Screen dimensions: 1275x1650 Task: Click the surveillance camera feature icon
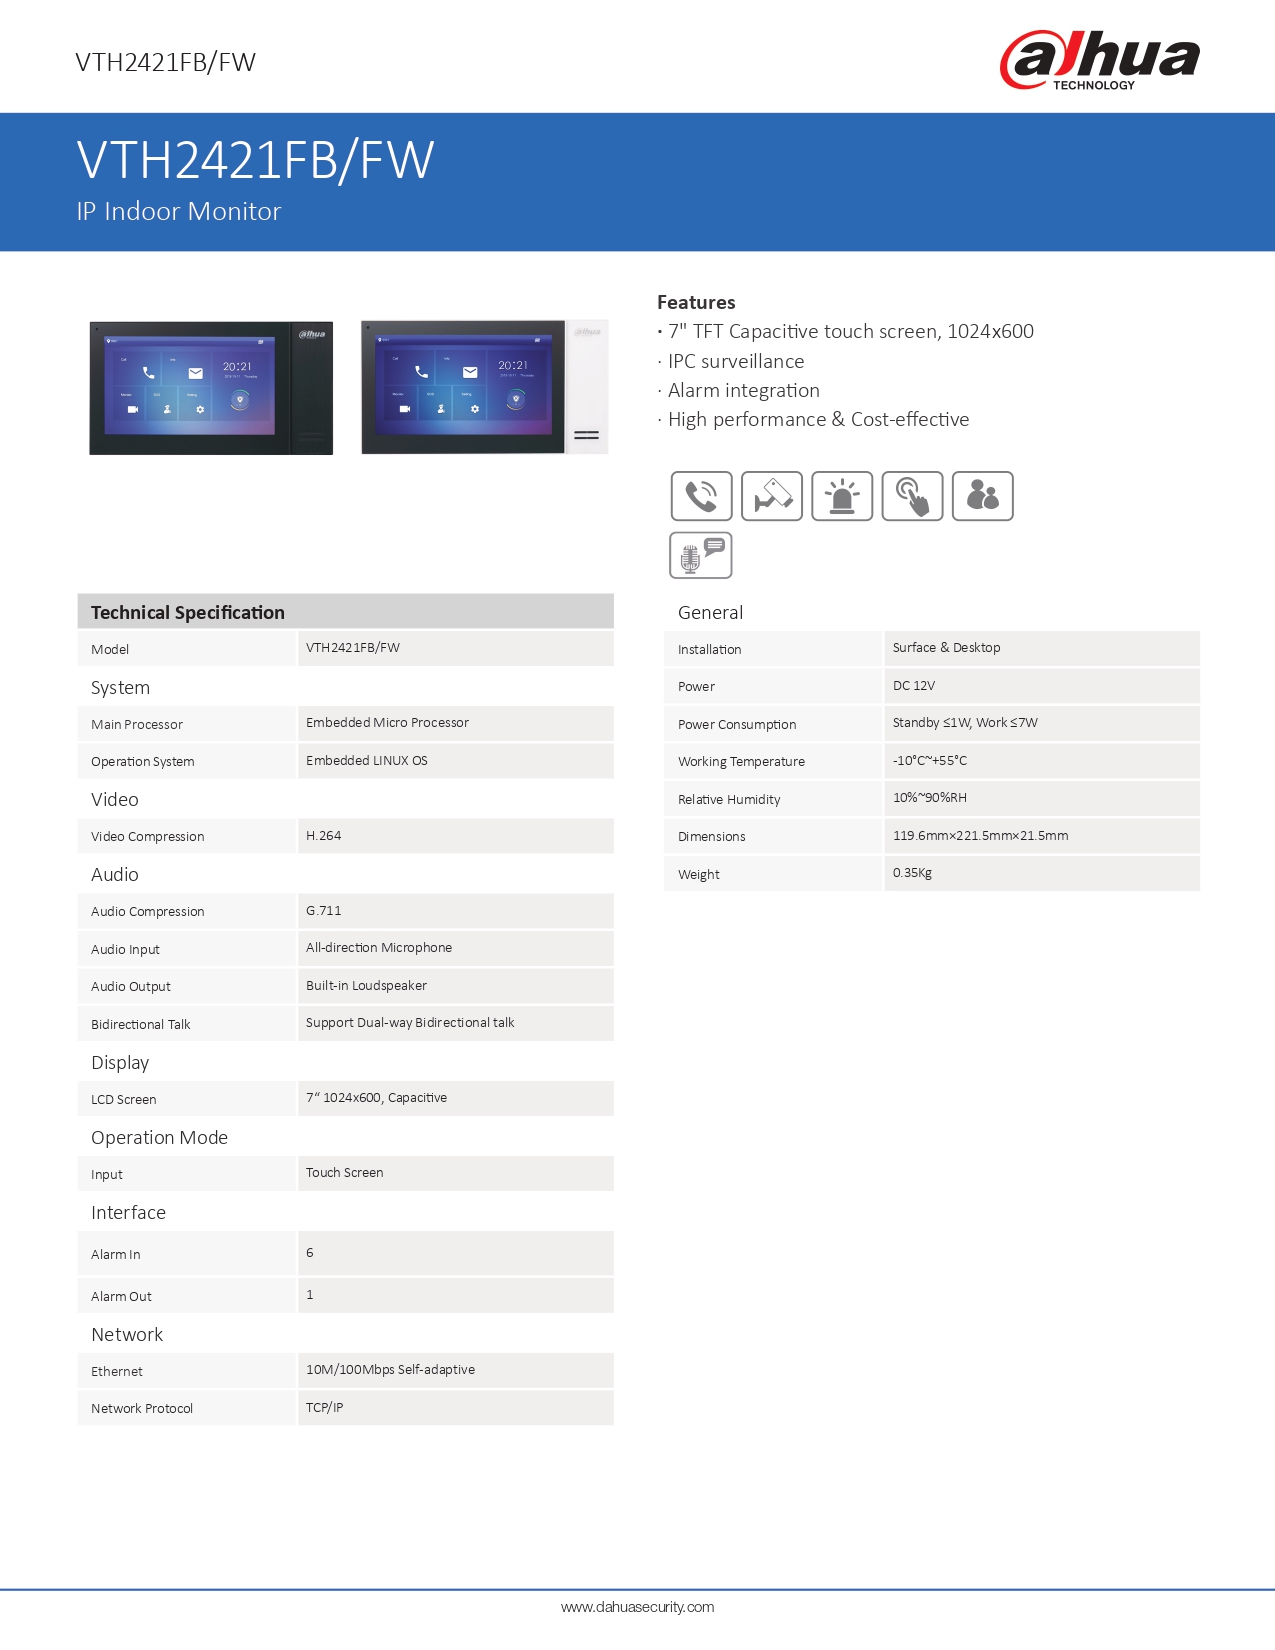point(772,496)
